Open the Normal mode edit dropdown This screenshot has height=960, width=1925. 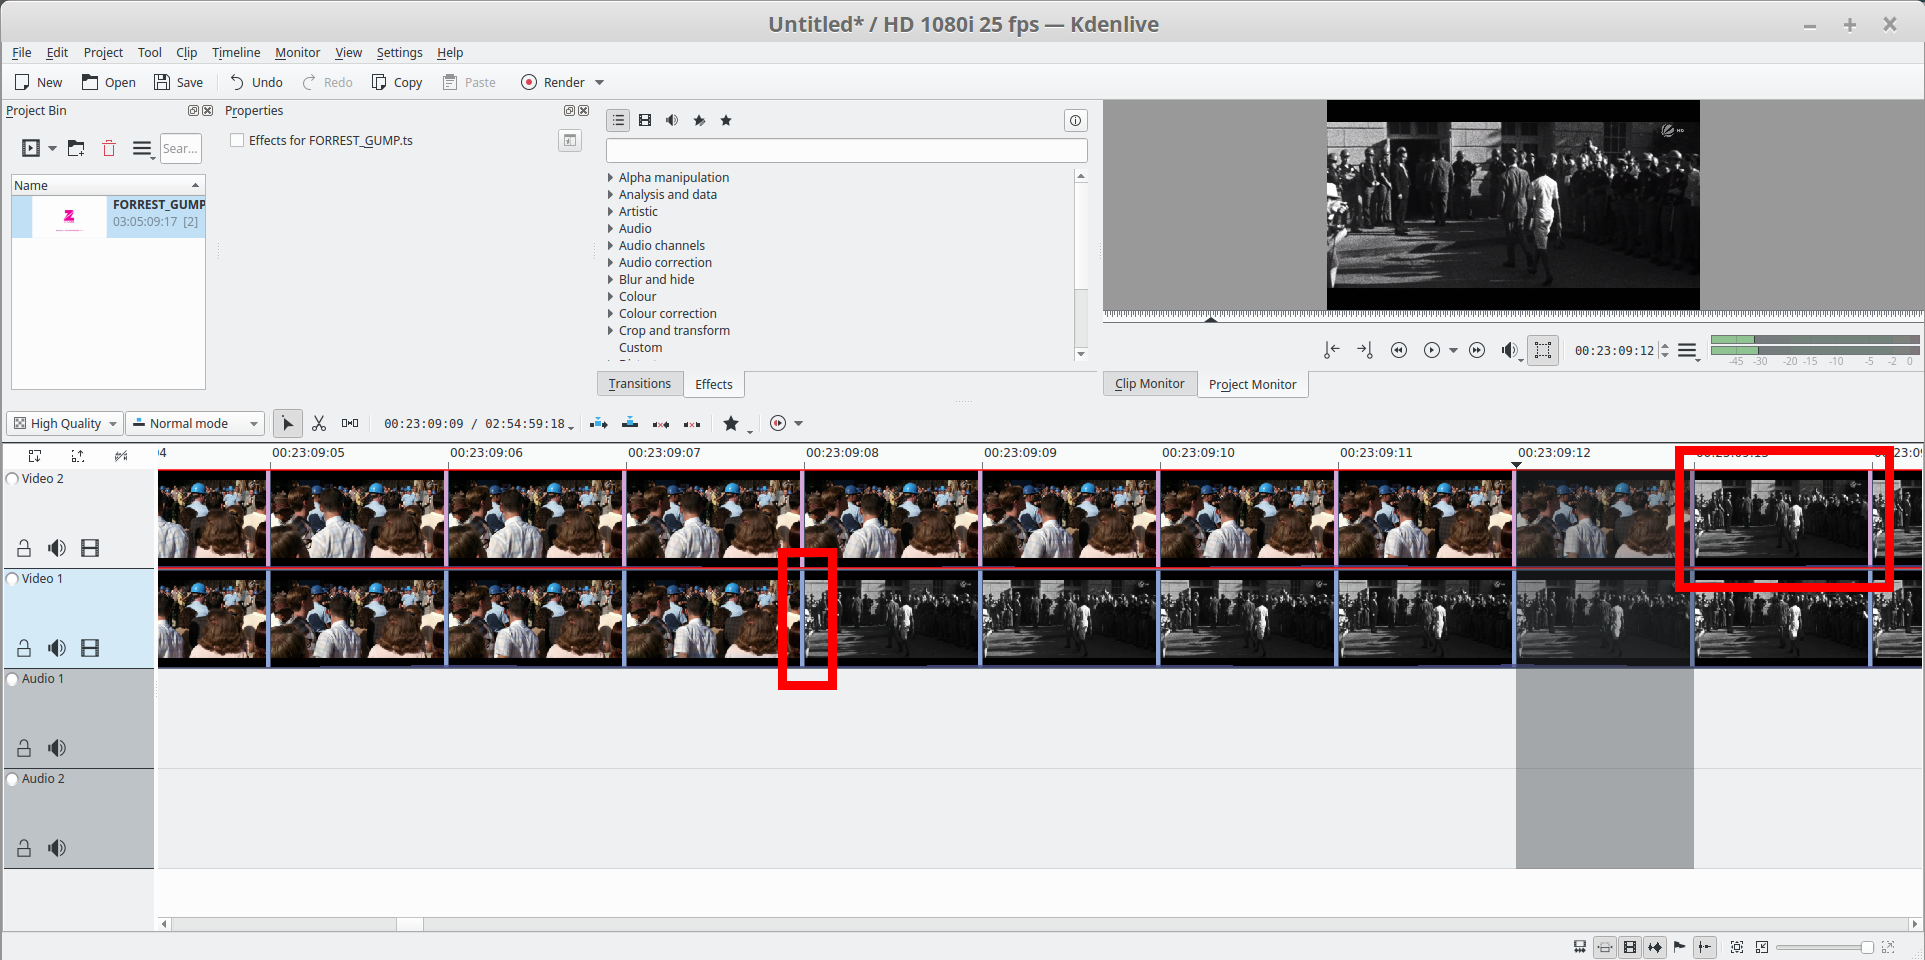[195, 423]
